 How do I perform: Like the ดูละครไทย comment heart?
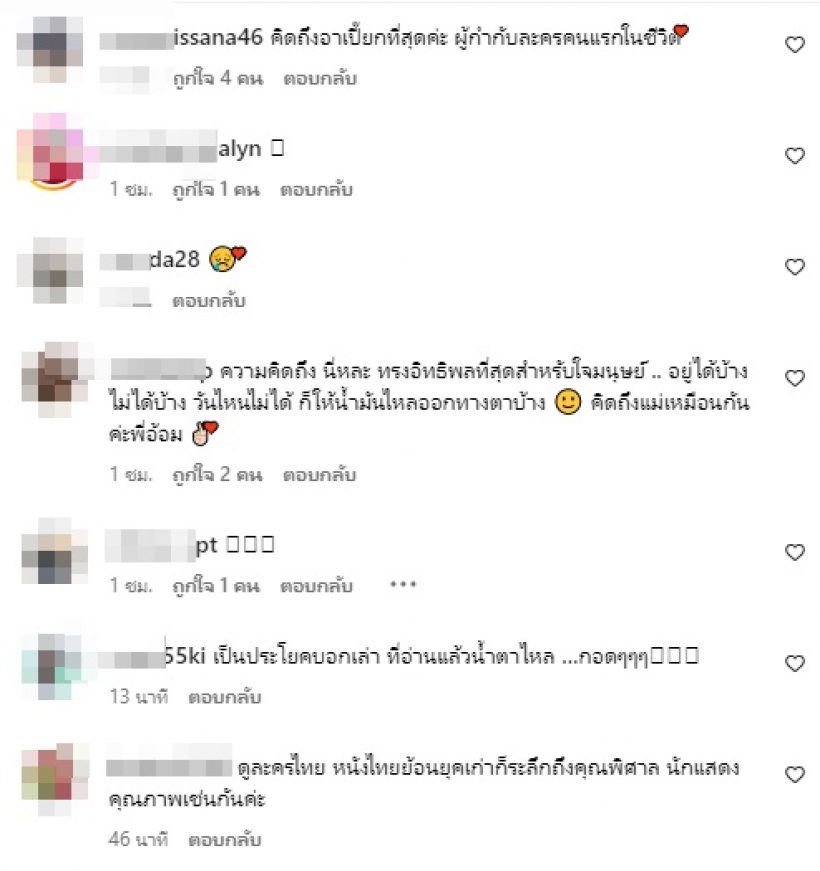(794, 774)
